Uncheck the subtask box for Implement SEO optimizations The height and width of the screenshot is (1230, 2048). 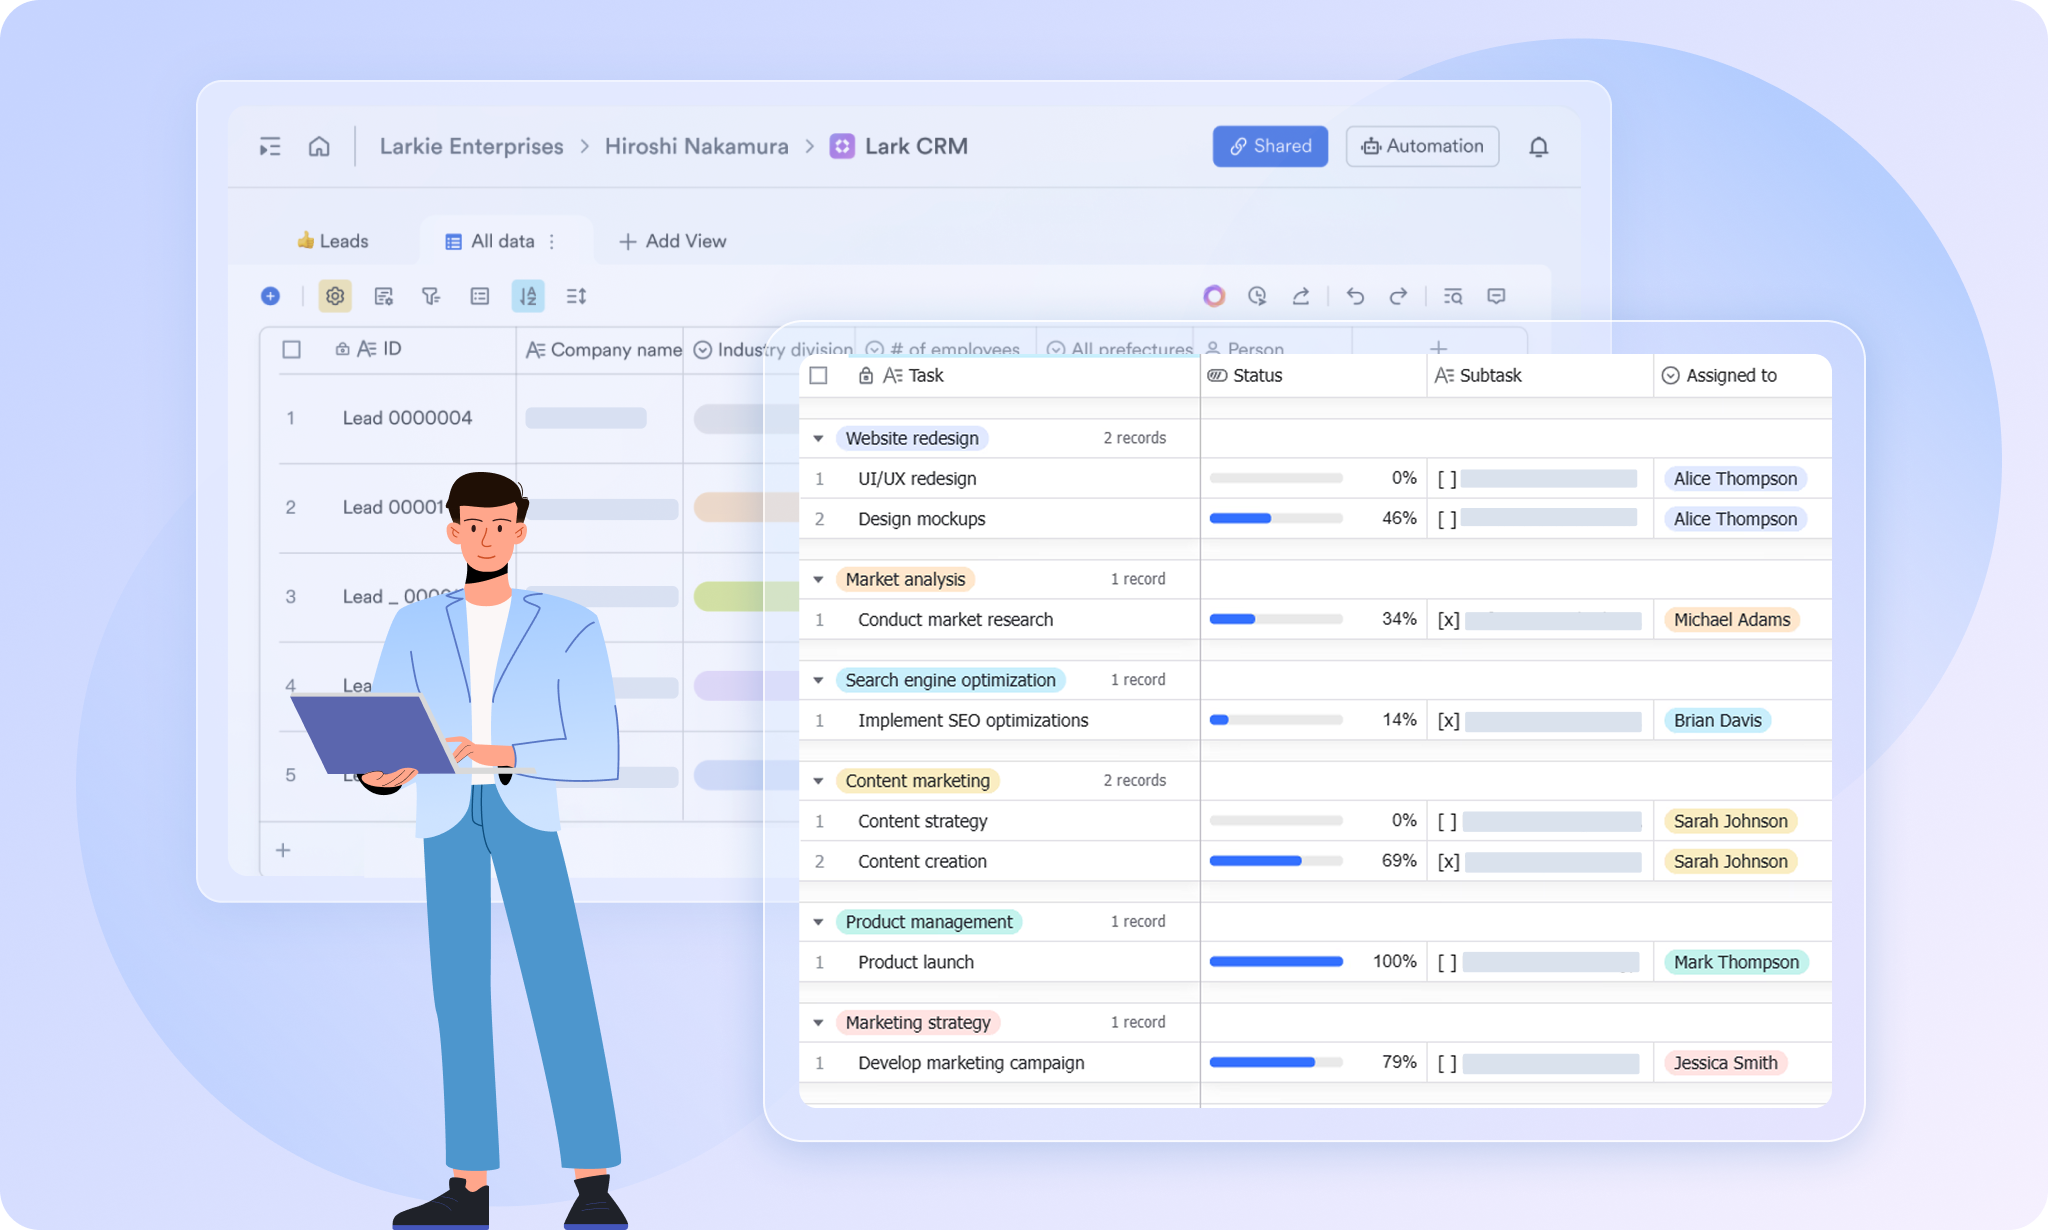(1448, 721)
